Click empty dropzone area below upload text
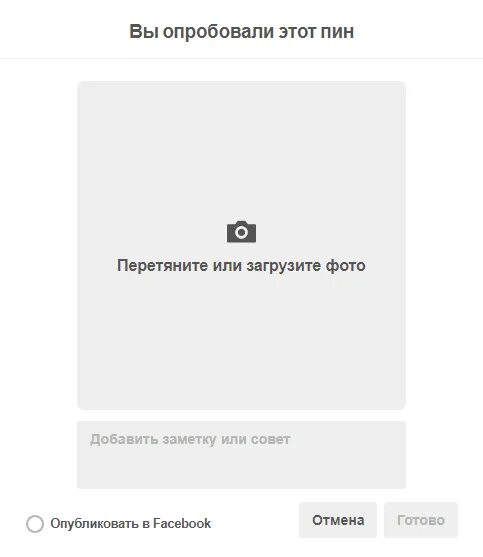The image size is (483, 557). click(x=242, y=341)
